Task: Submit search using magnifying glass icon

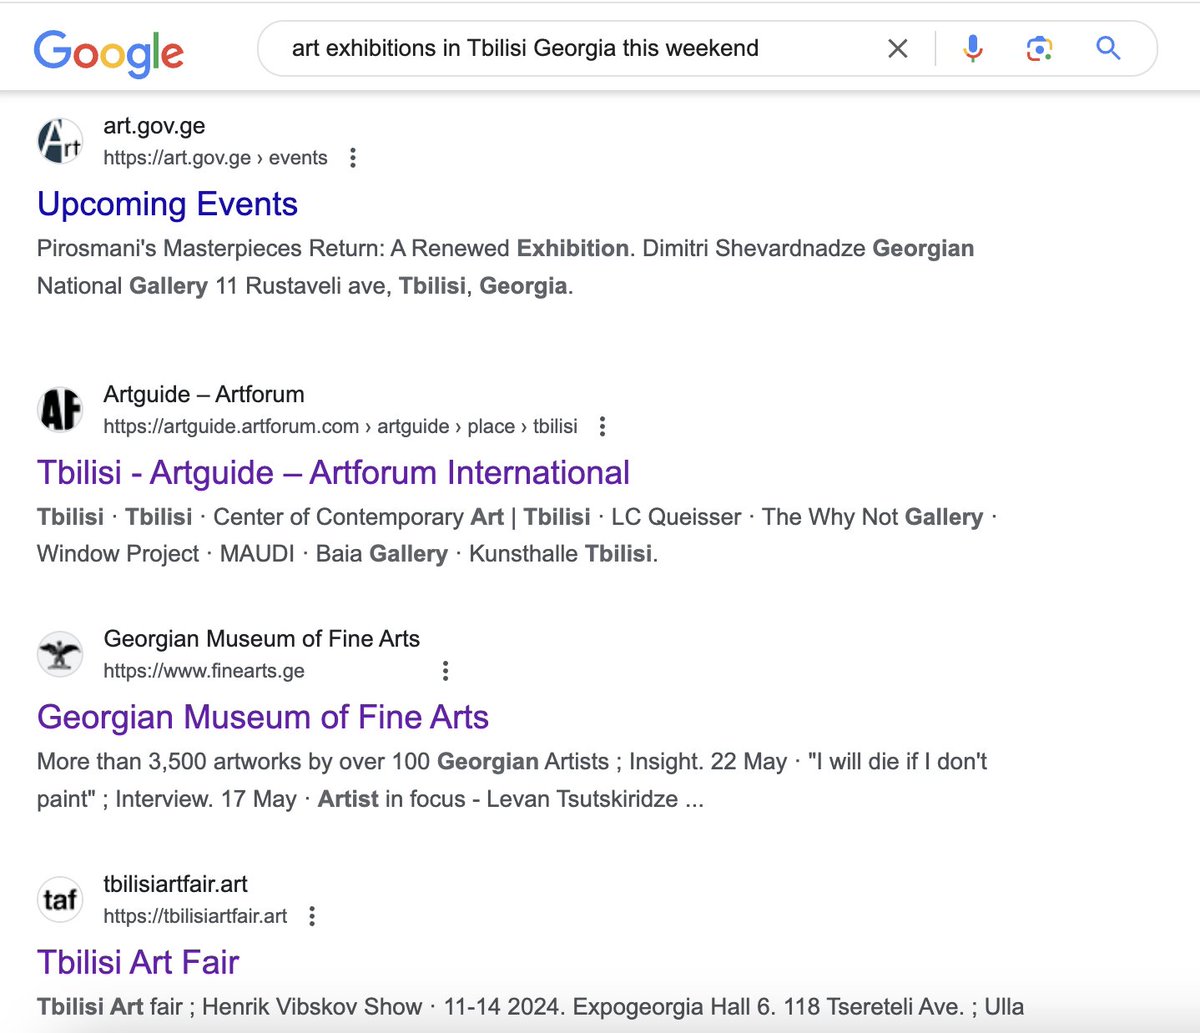Action: pyautogui.click(x=1108, y=48)
